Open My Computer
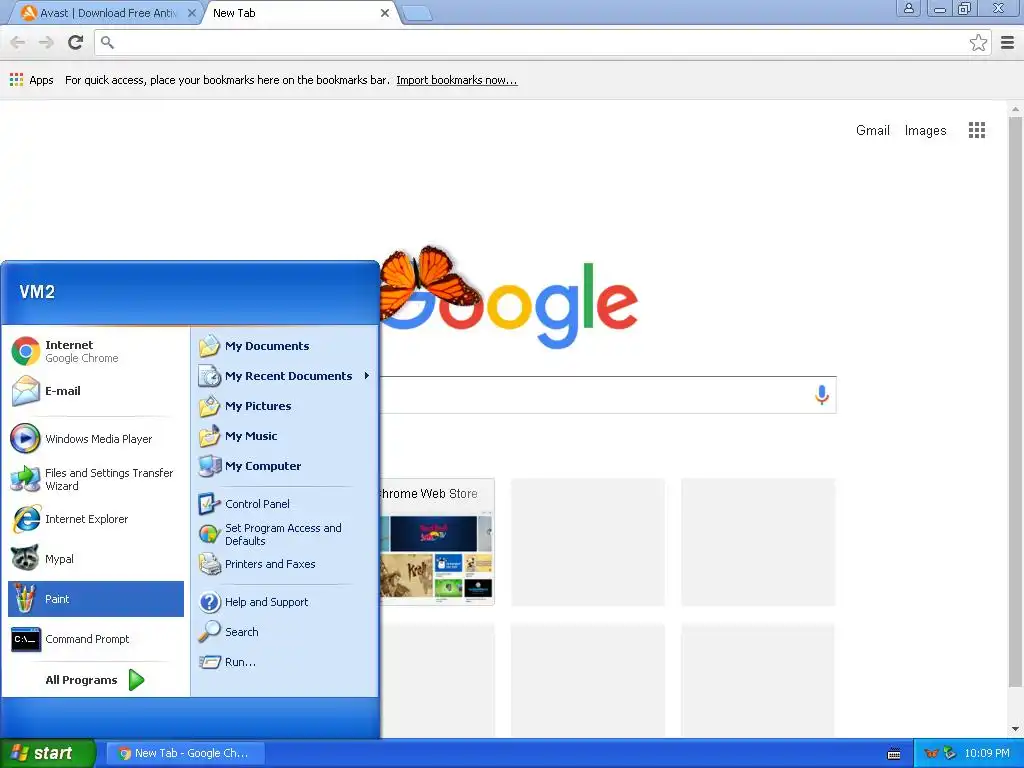 [284, 466]
